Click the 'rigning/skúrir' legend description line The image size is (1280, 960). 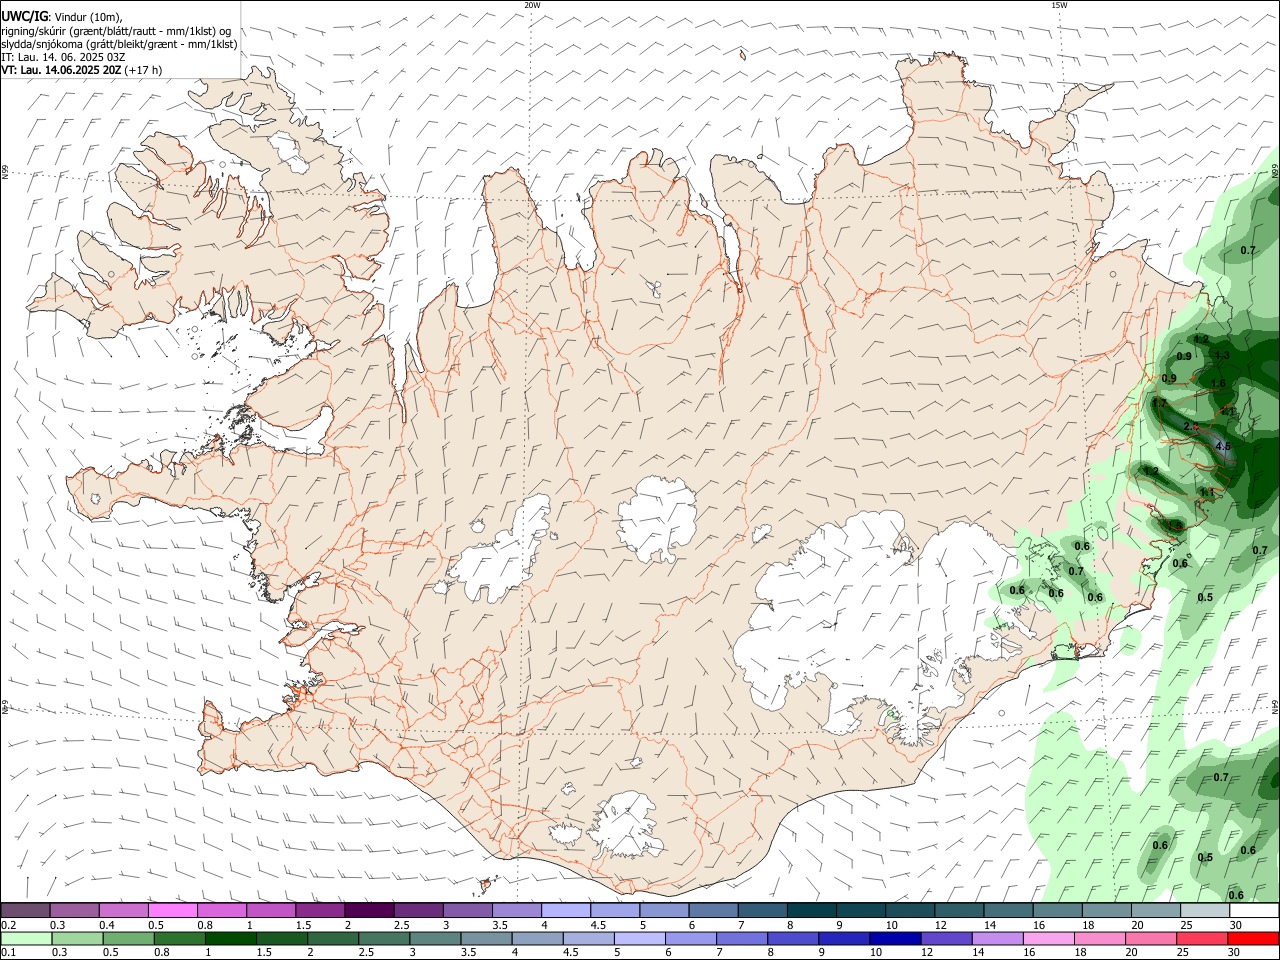[116, 31]
